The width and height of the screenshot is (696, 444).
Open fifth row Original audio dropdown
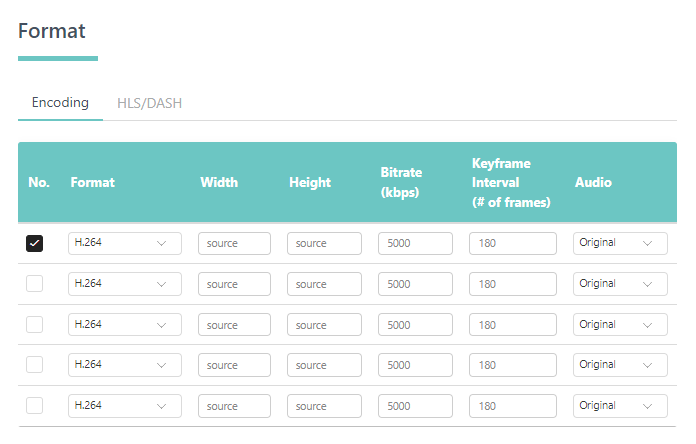coord(620,406)
